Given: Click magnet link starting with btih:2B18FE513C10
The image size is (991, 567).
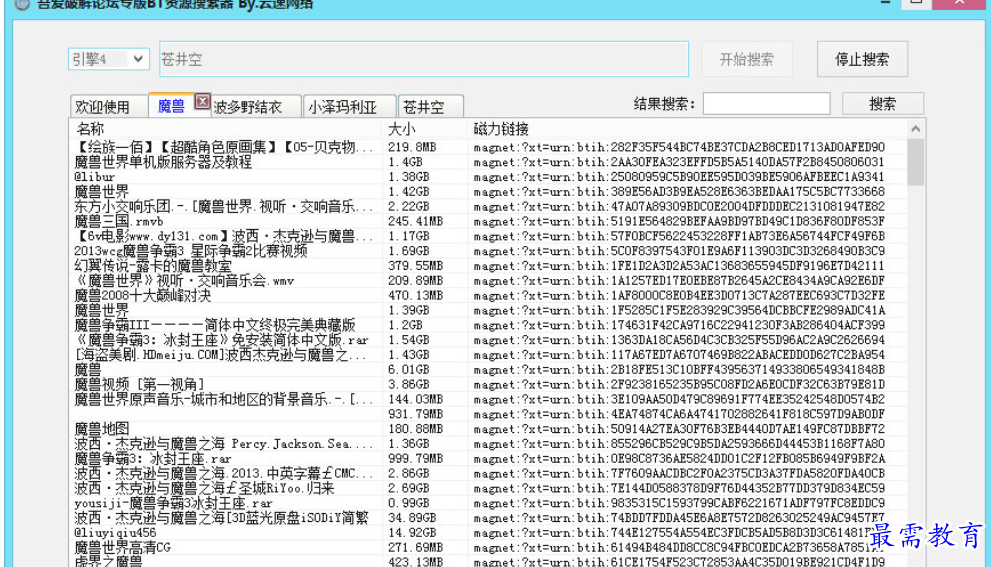Looking at the screenshot, I should click(679, 370).
